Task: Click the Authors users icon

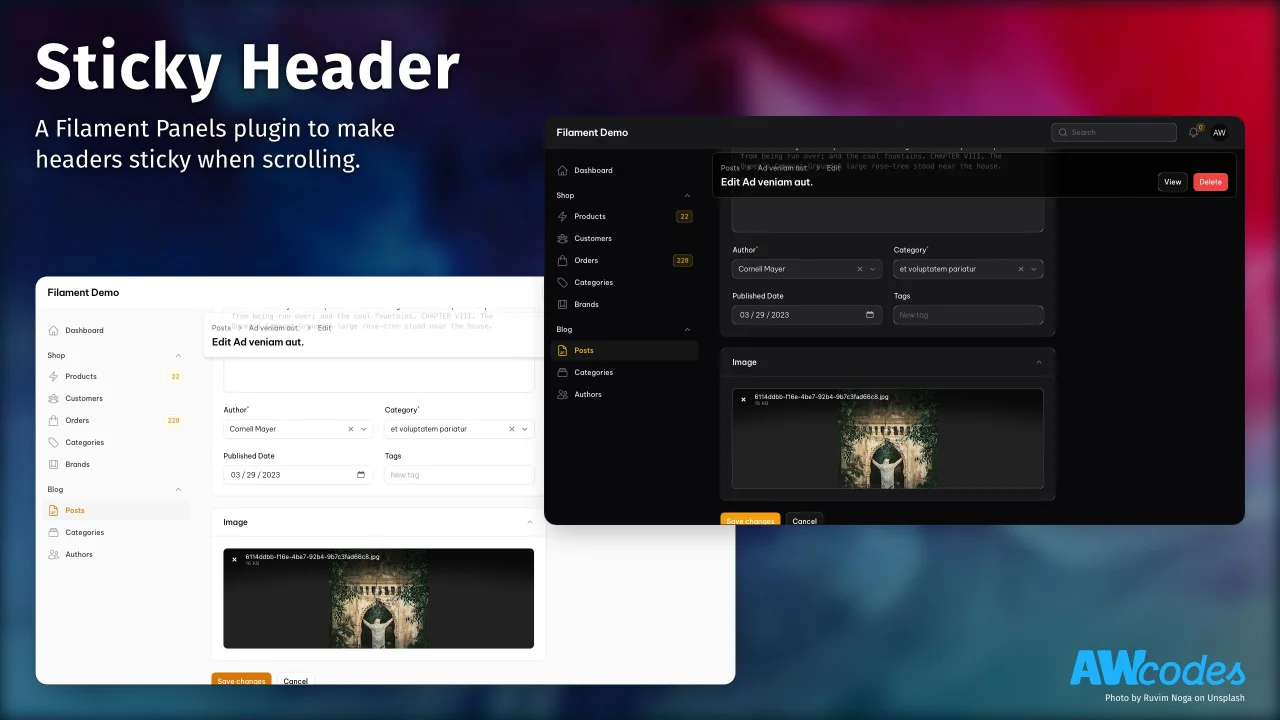Action: (563, 394)
